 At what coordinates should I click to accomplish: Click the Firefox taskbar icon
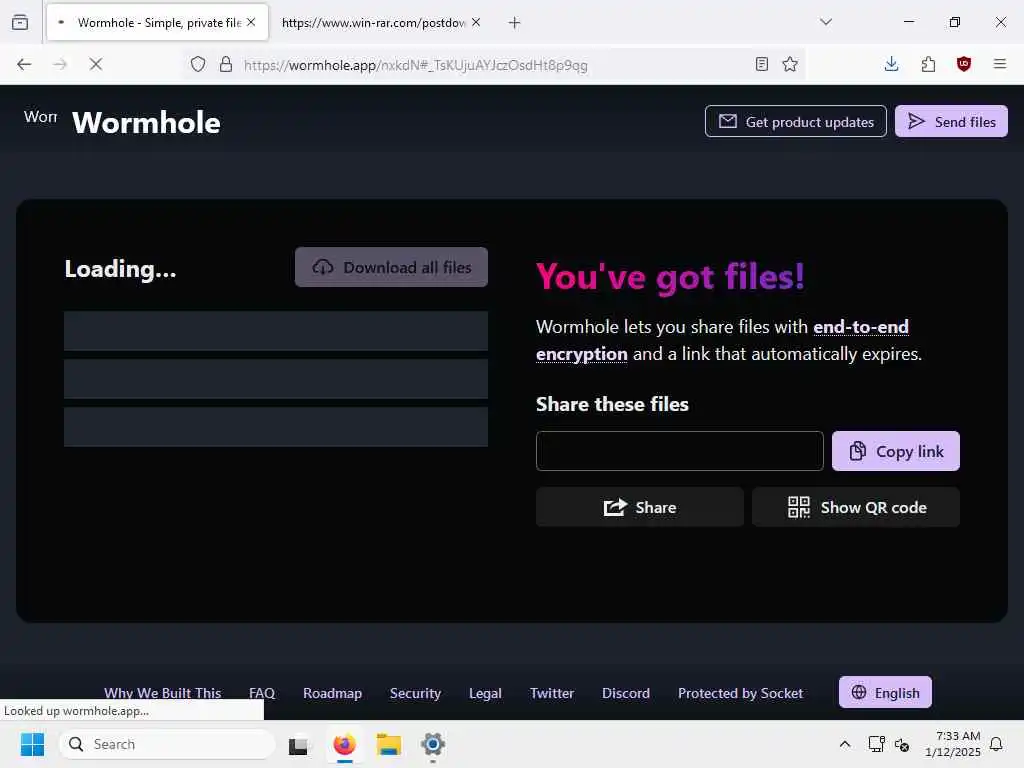click(x=344, y=744)
